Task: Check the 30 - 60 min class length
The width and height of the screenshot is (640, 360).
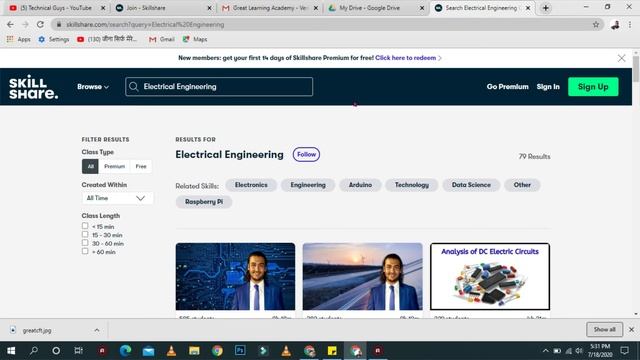Action: [x=85, y=243]
